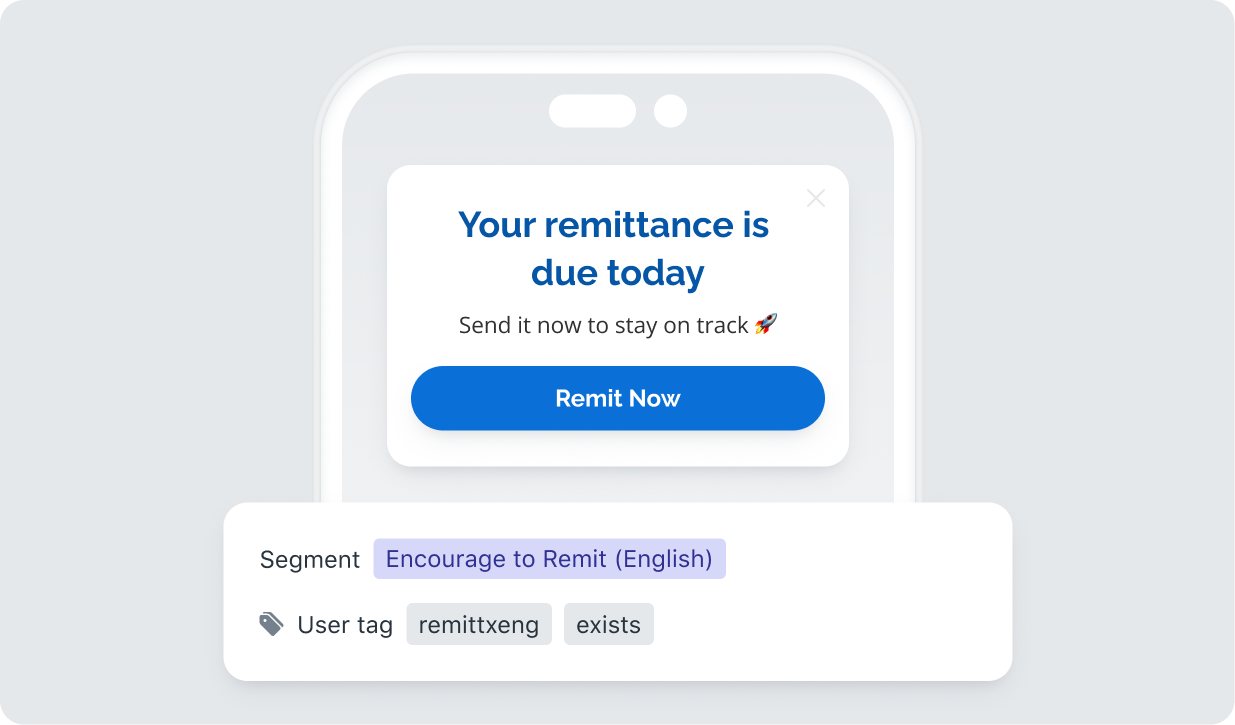Click the phone's round camera dot

click(x=670, y=111)
